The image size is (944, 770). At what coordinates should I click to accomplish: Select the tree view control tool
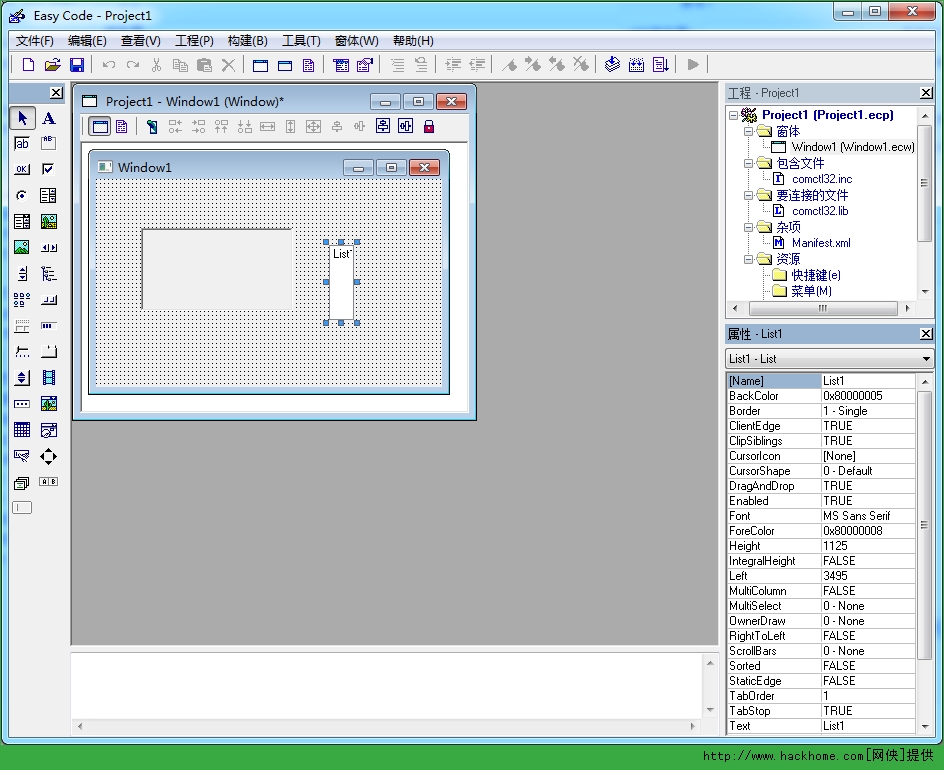point(48,274)
